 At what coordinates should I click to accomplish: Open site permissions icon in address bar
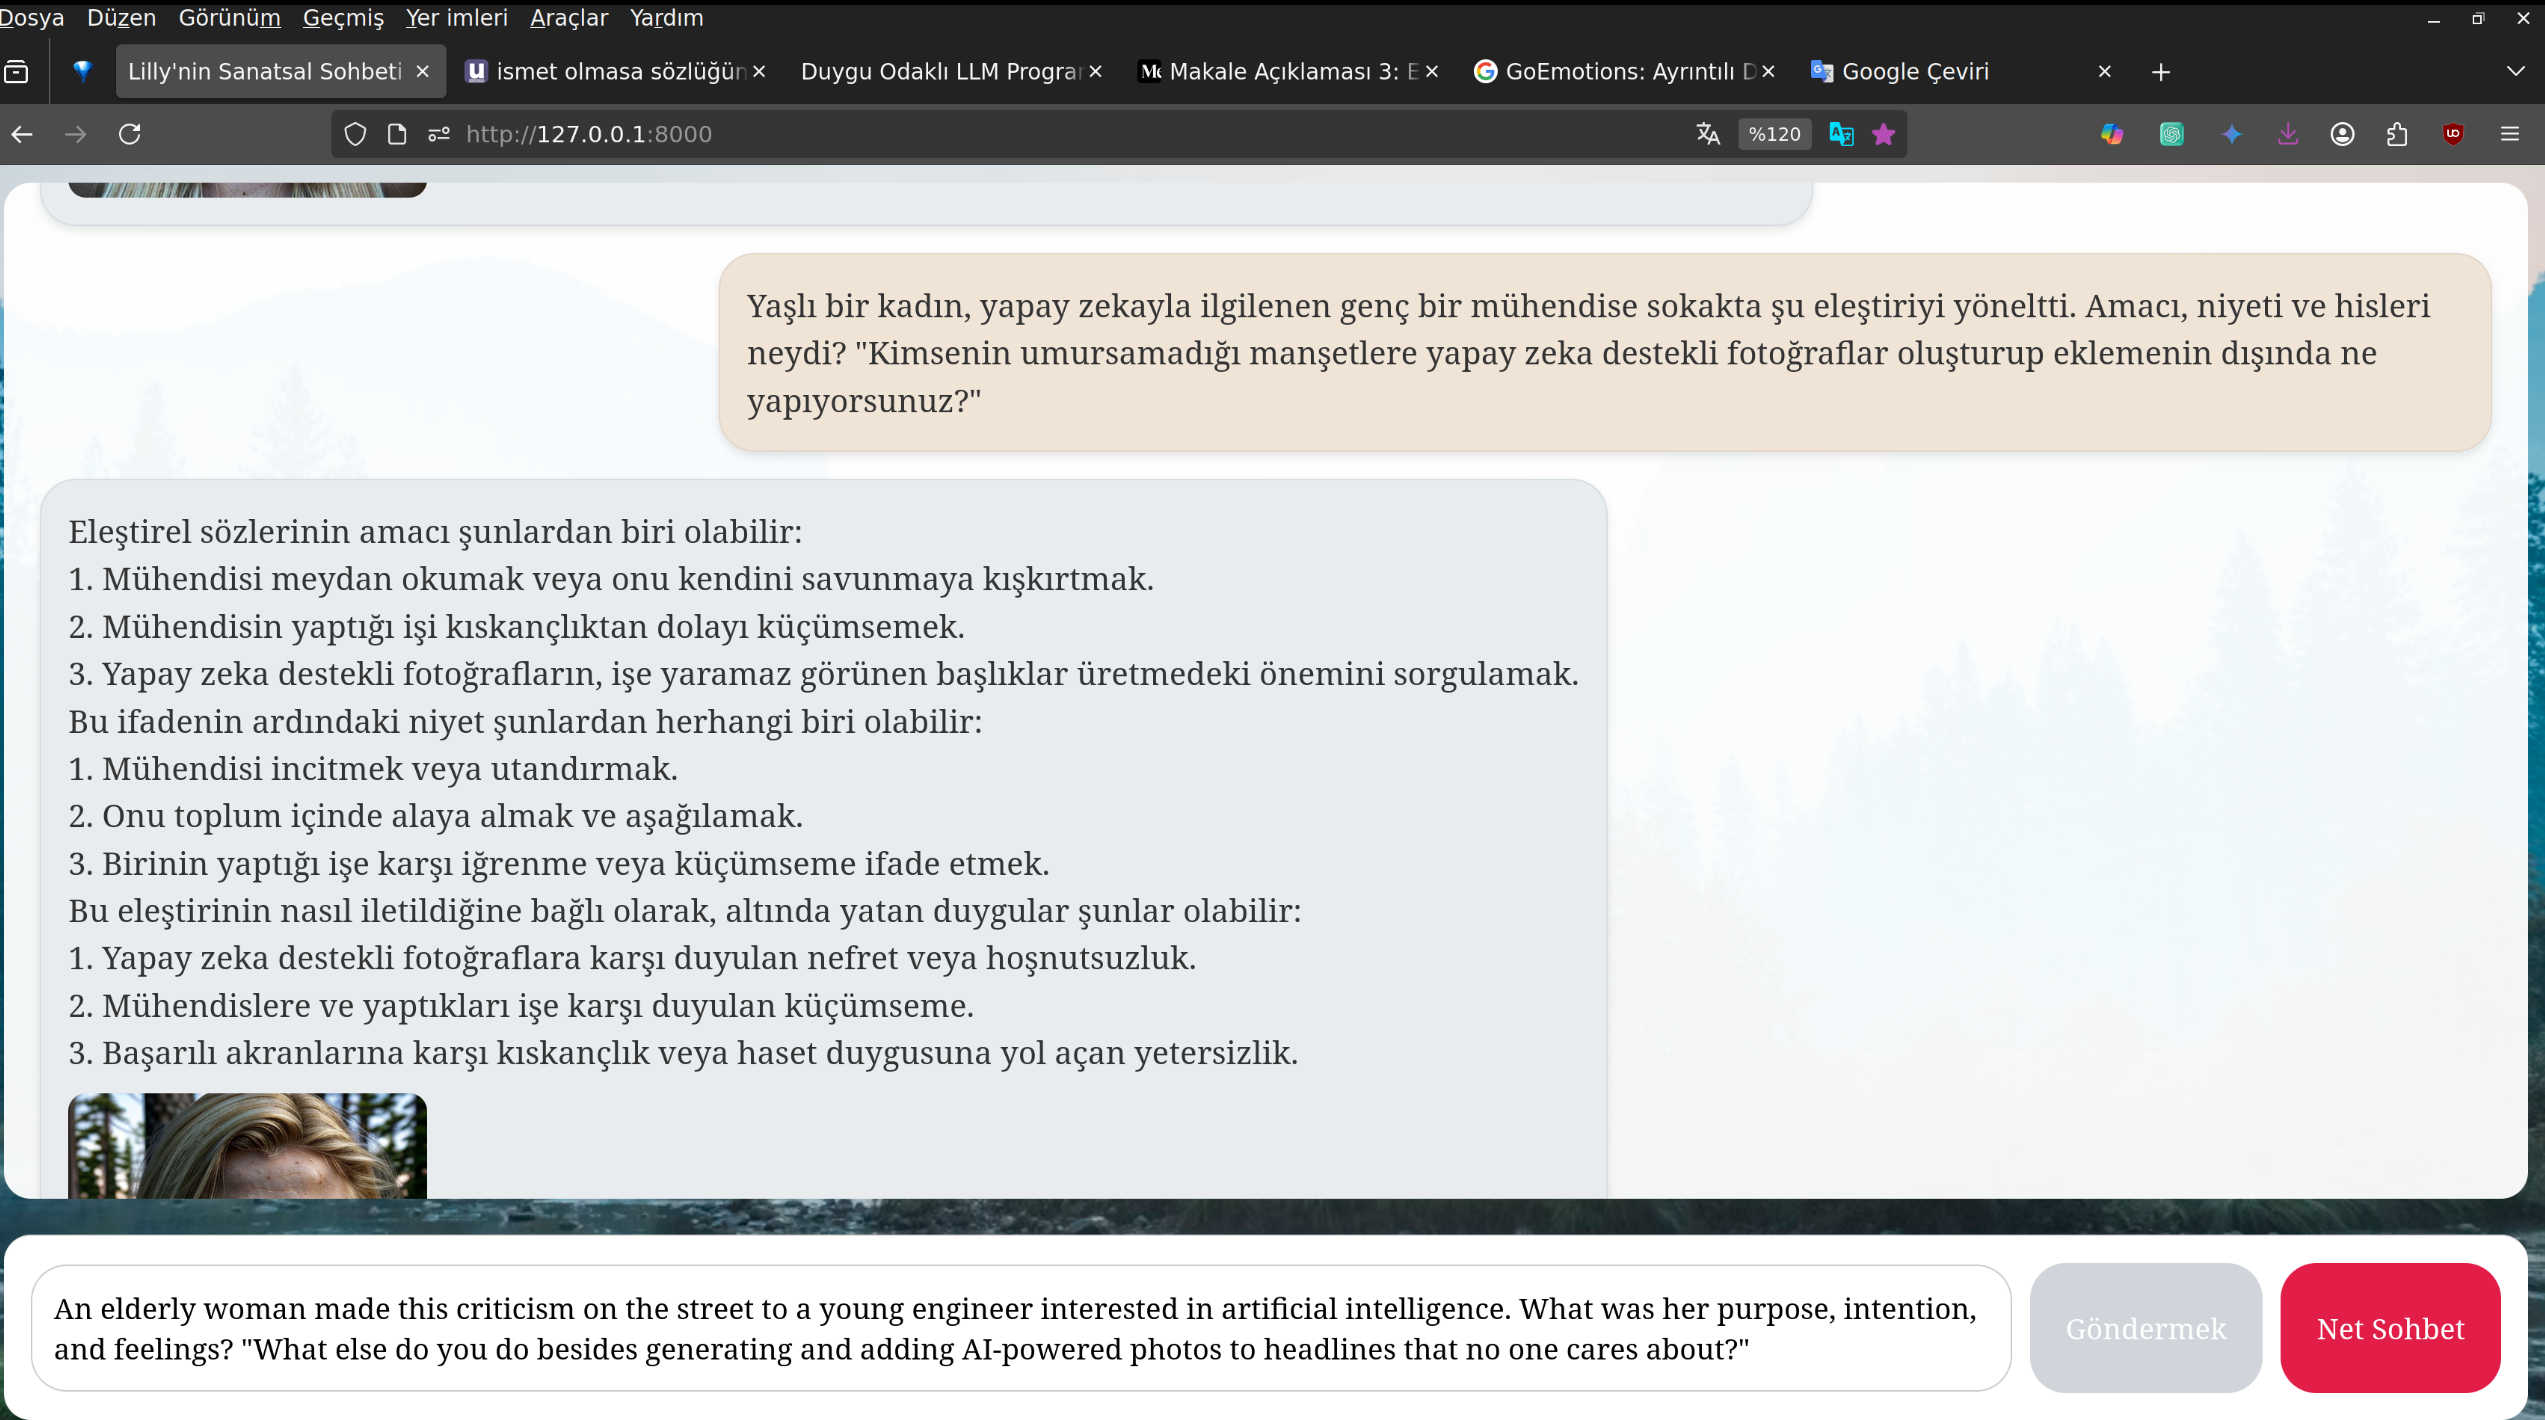tap(439, 134)
